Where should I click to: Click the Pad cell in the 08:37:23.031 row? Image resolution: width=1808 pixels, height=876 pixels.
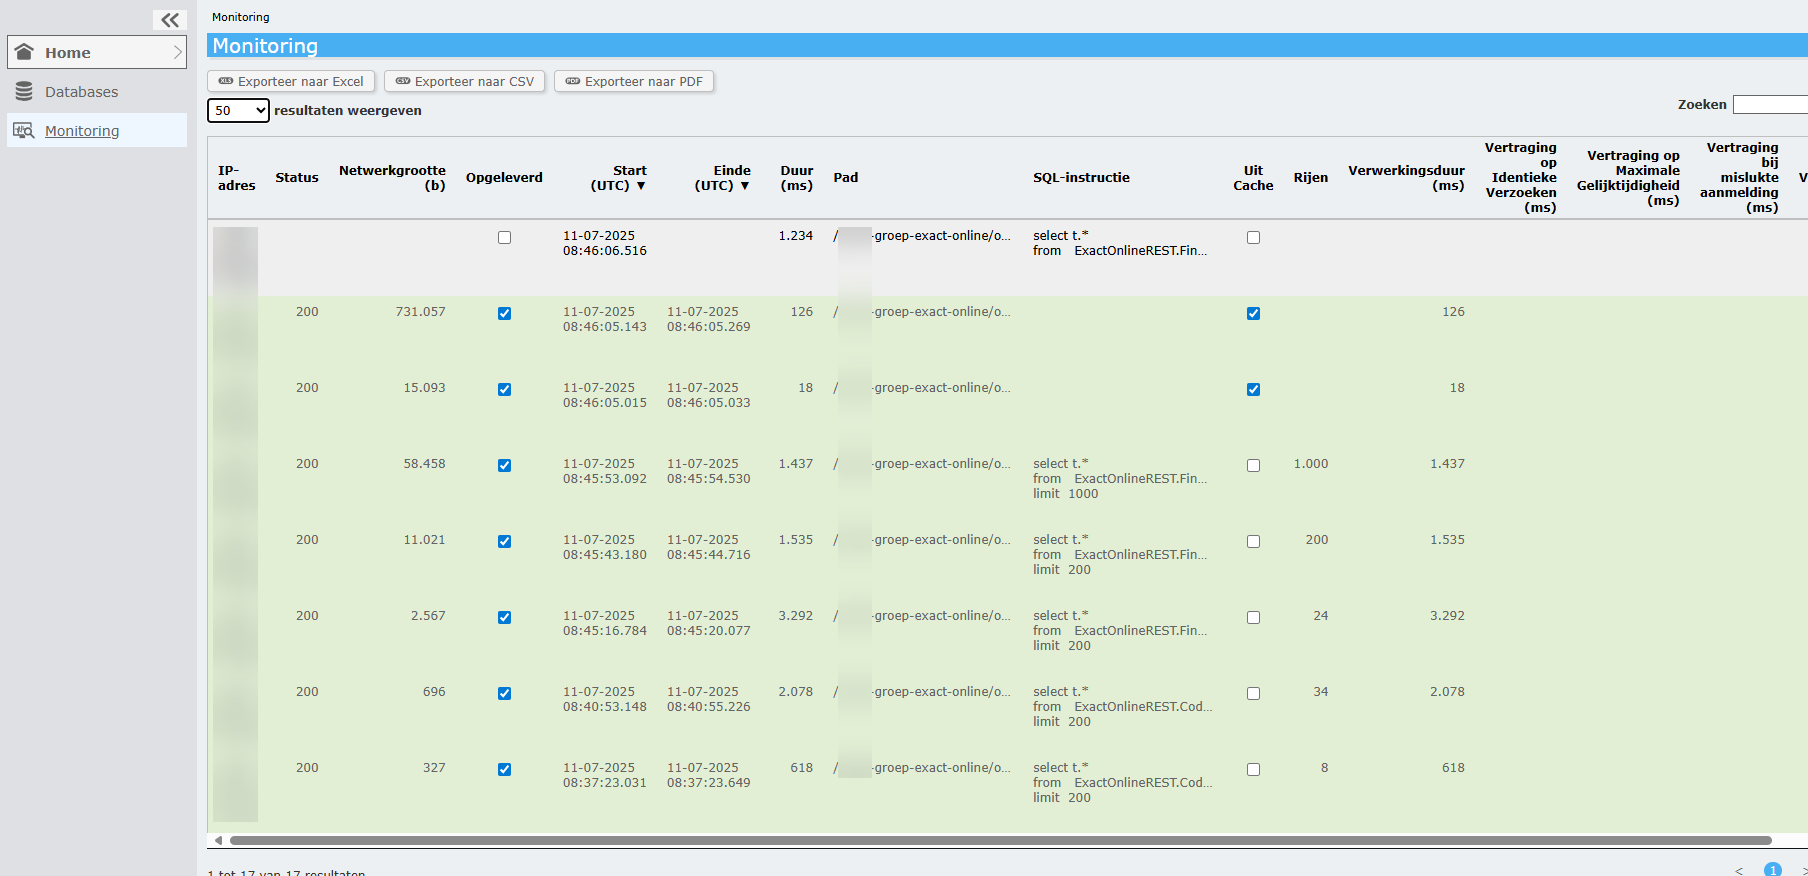tap(922, 768)
